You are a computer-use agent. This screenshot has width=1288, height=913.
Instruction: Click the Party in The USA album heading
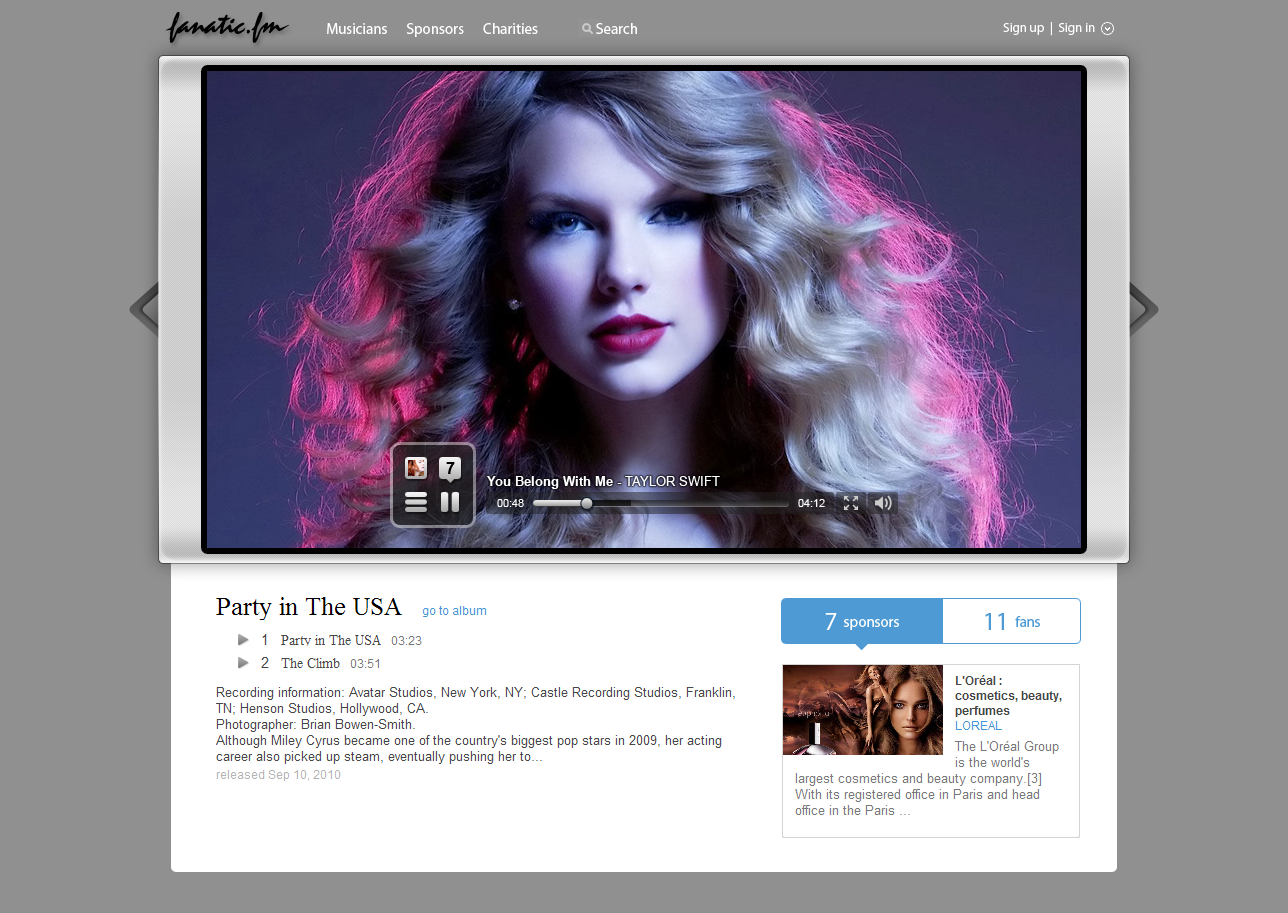(308, 607)
